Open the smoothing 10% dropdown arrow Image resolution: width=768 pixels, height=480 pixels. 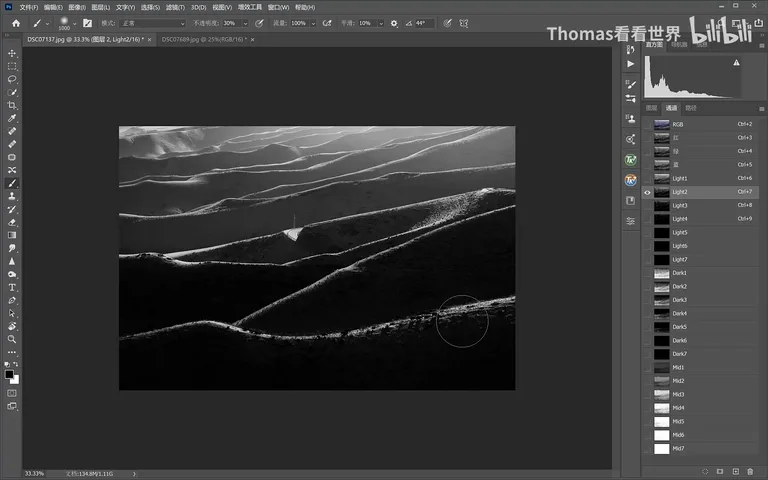[381, 23]
